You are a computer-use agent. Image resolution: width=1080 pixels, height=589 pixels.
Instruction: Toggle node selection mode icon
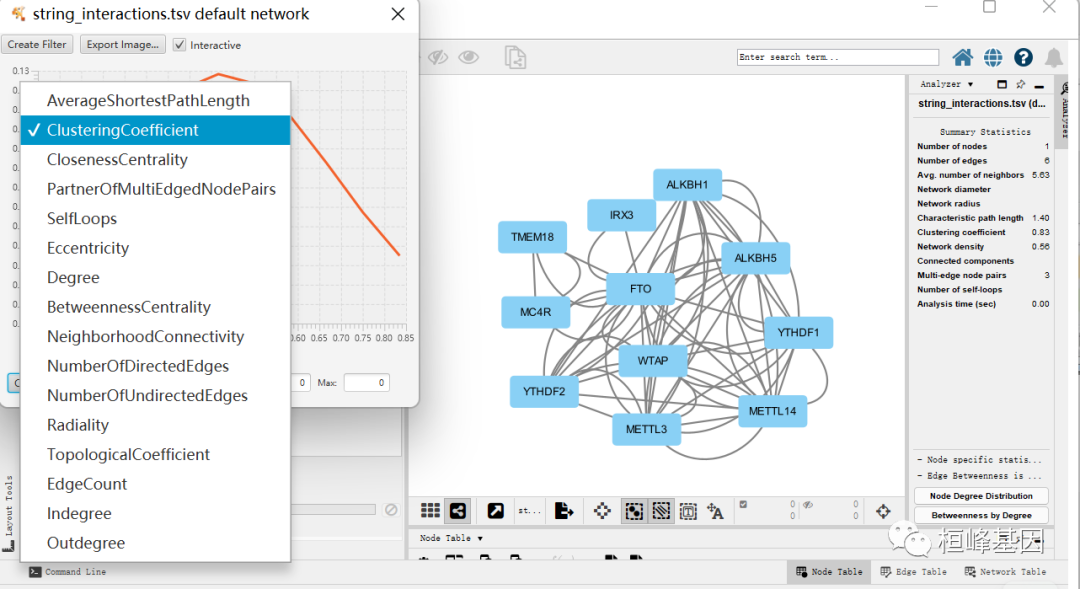[634, 511]
